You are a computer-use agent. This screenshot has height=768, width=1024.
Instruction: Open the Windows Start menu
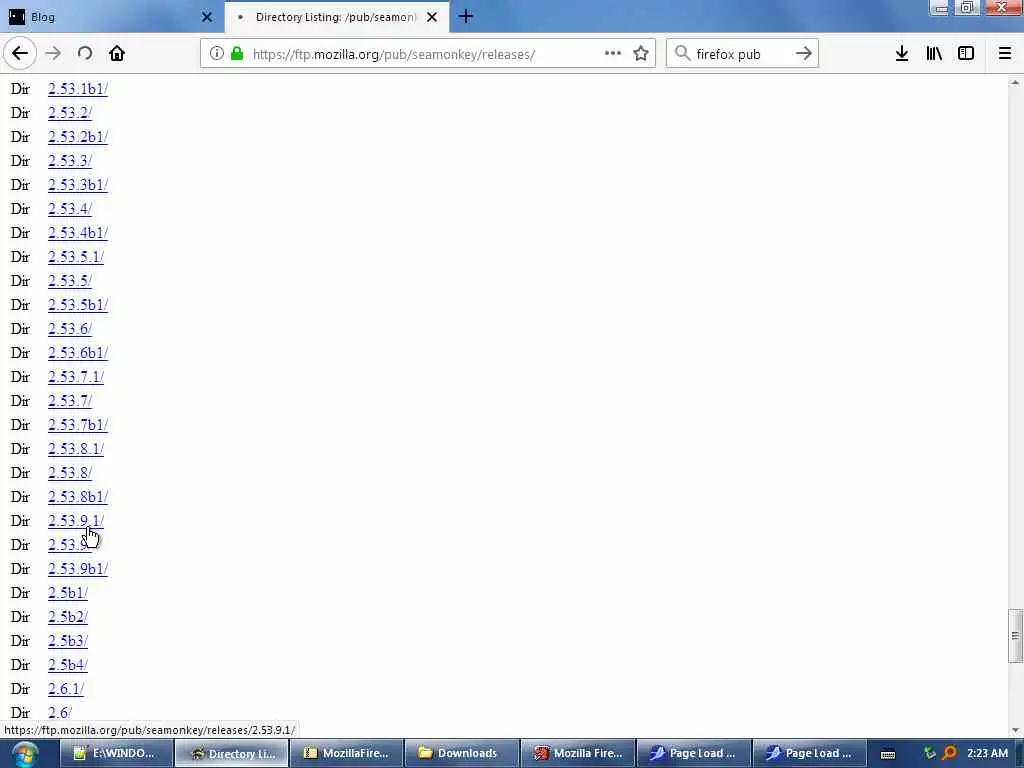point(24,754)
